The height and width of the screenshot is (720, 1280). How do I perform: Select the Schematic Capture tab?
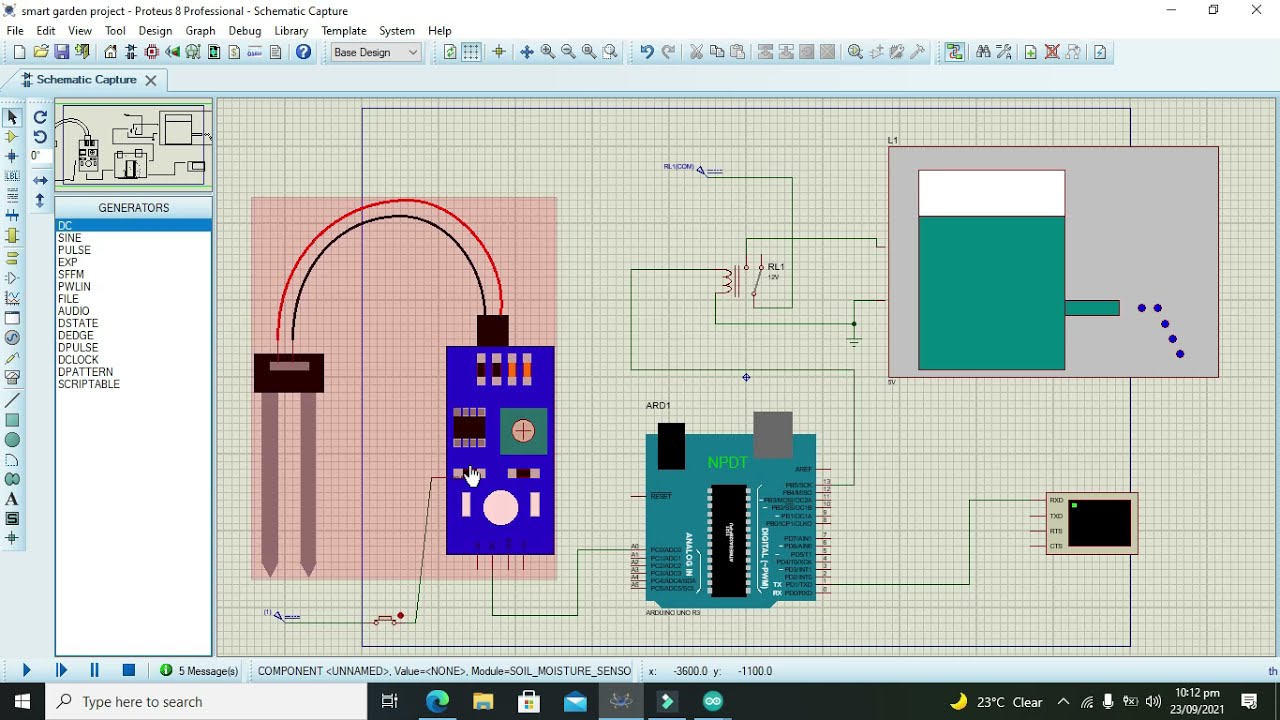tap(86, 80)
